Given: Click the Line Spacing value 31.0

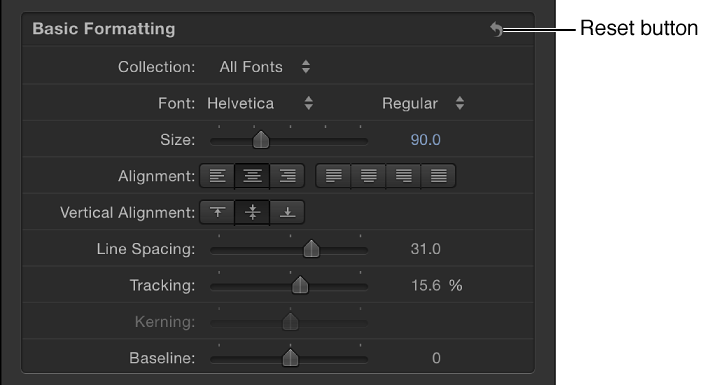Looking at the screenshot, I should [x=425, y=249].
